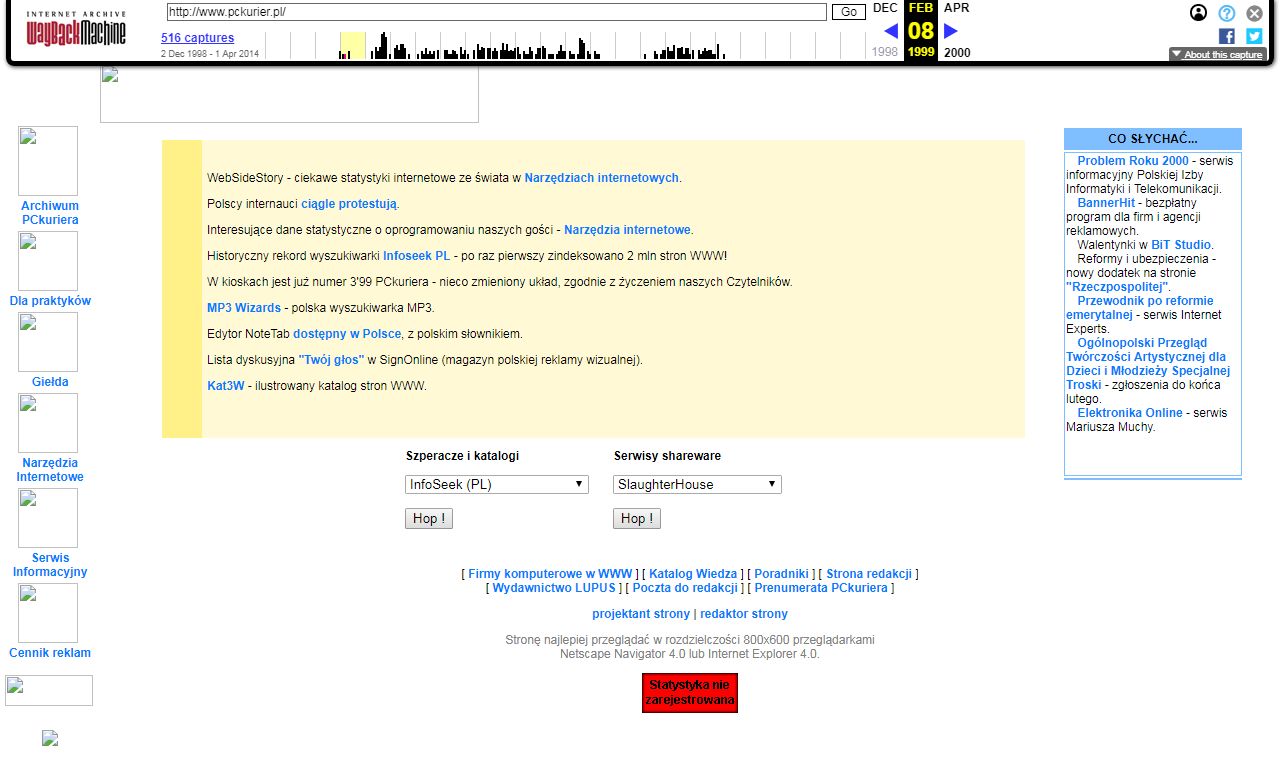Click wide broken image below Cennik reklam
This screenshot has width=1280, height=768.
coord(49,690)
